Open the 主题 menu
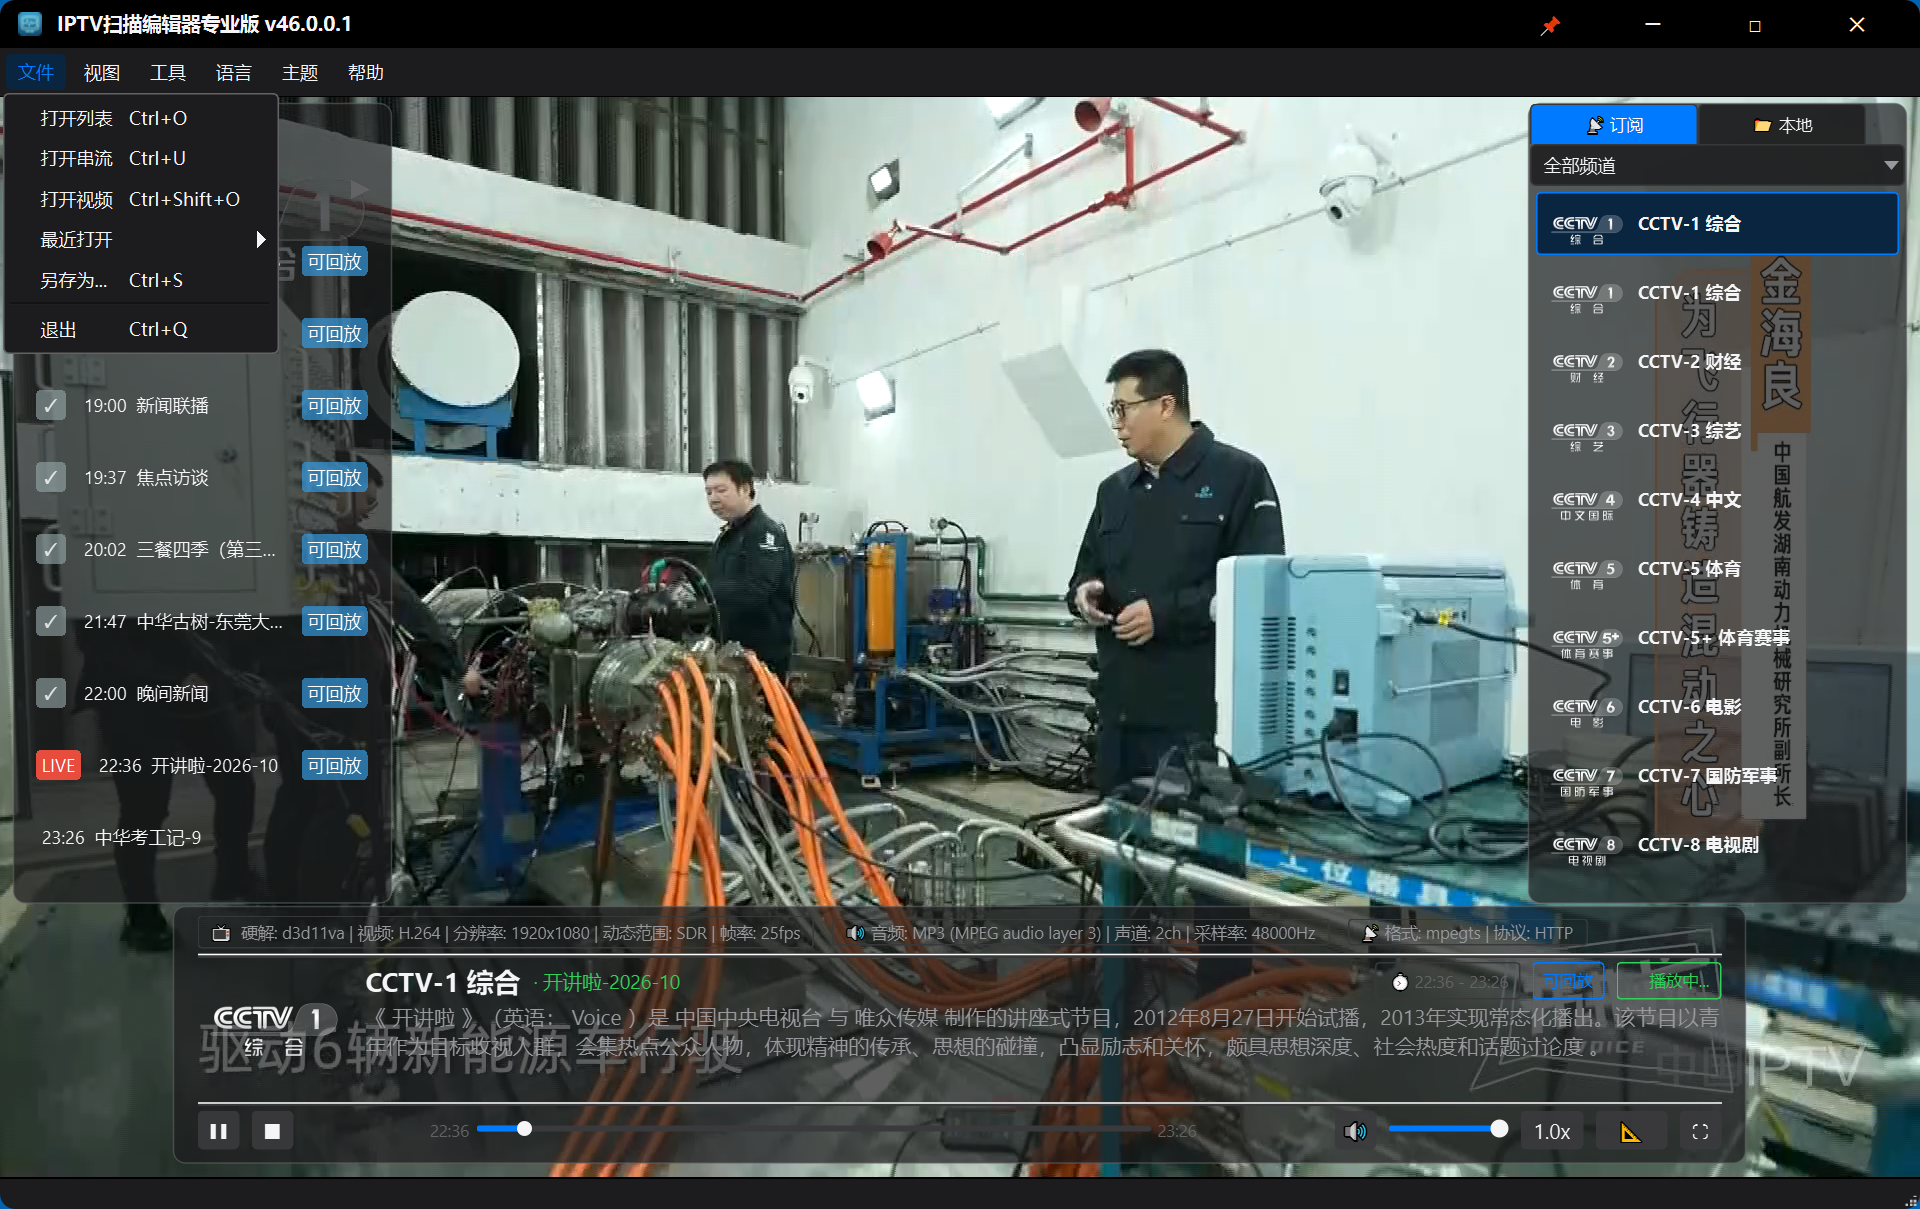1920x1209 pixels. [x=300, y=72]
